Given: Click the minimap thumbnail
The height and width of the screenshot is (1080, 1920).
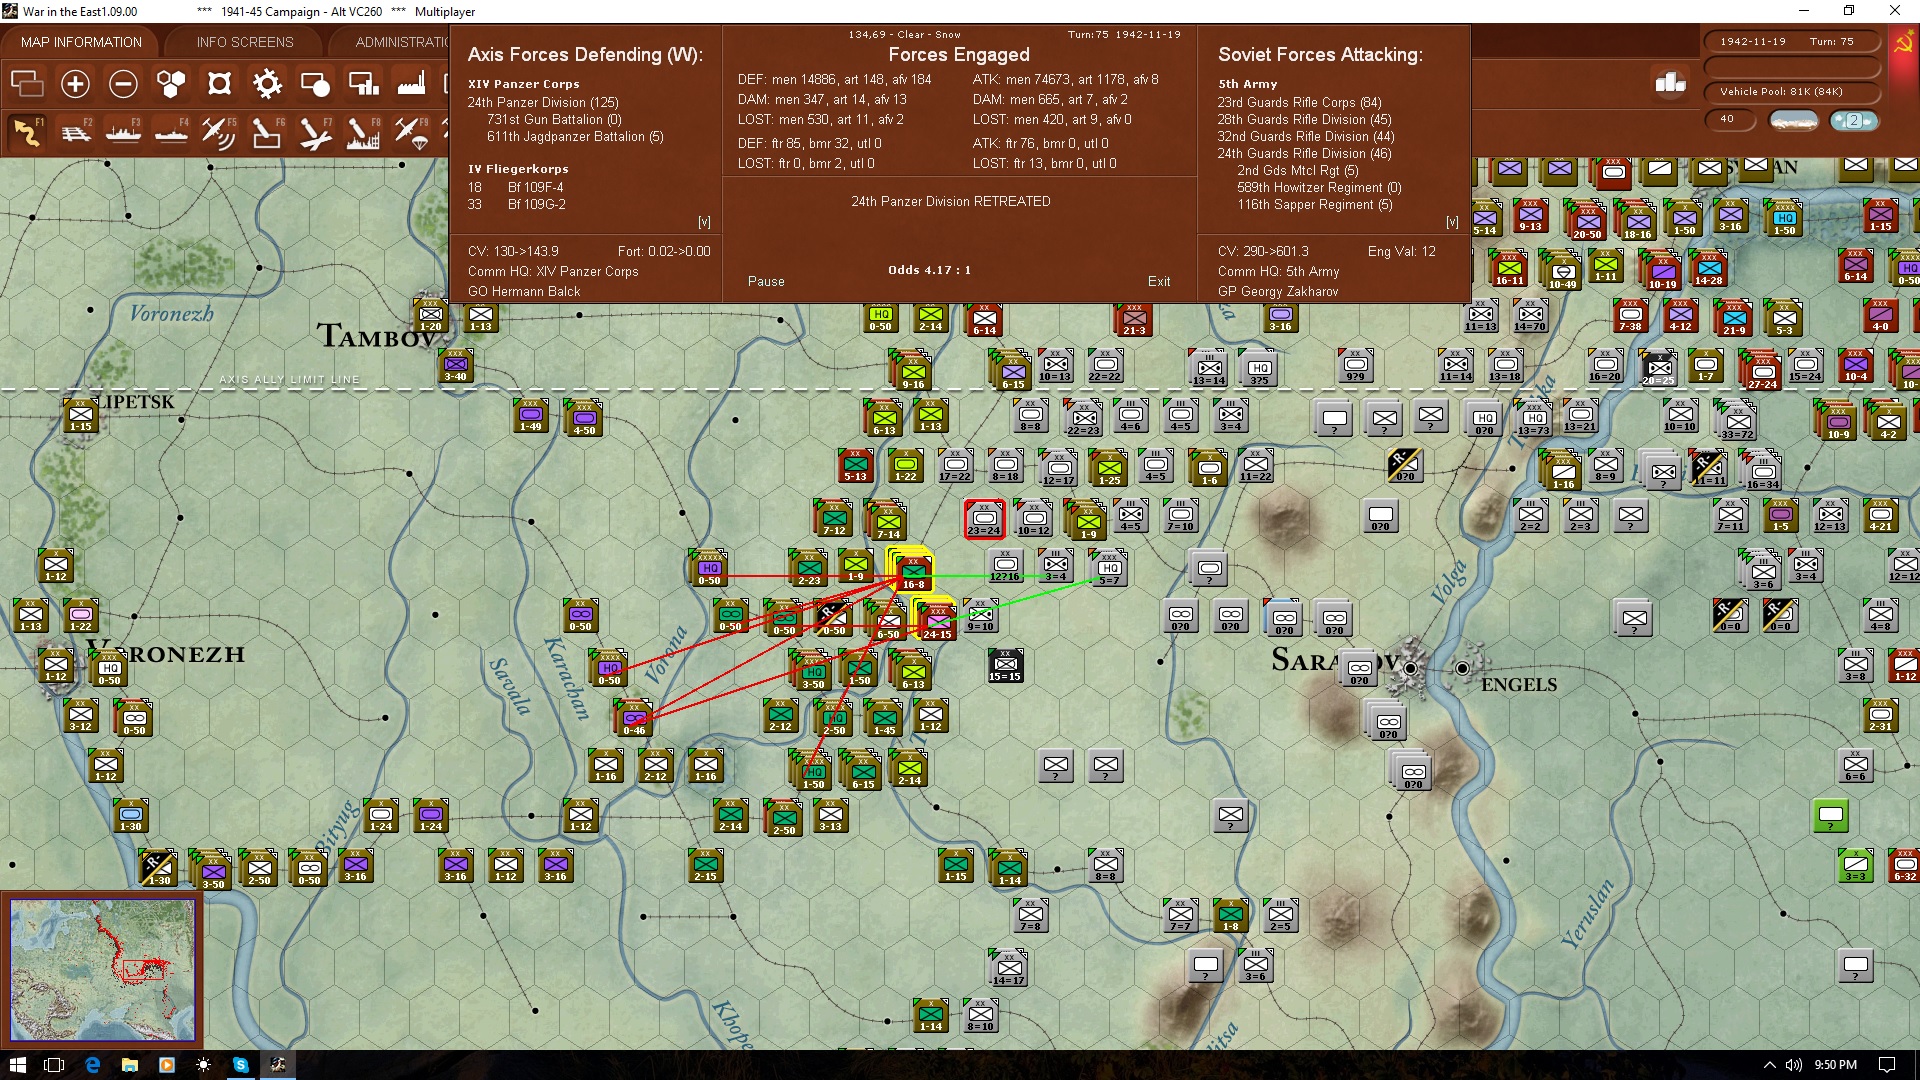Looking at the screenshot, I should pyautogui.click(x=103, y=970).
